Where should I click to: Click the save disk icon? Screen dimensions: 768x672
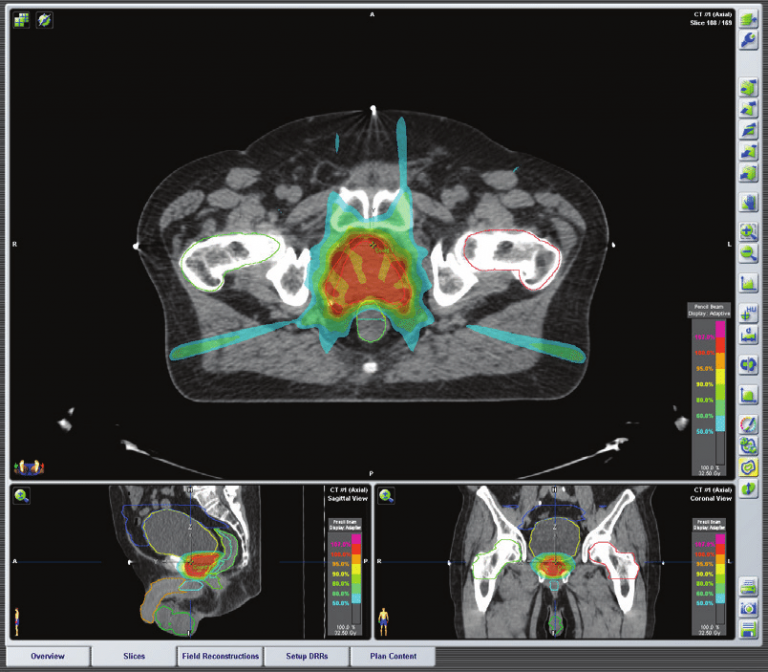click(x=748, y=629)
